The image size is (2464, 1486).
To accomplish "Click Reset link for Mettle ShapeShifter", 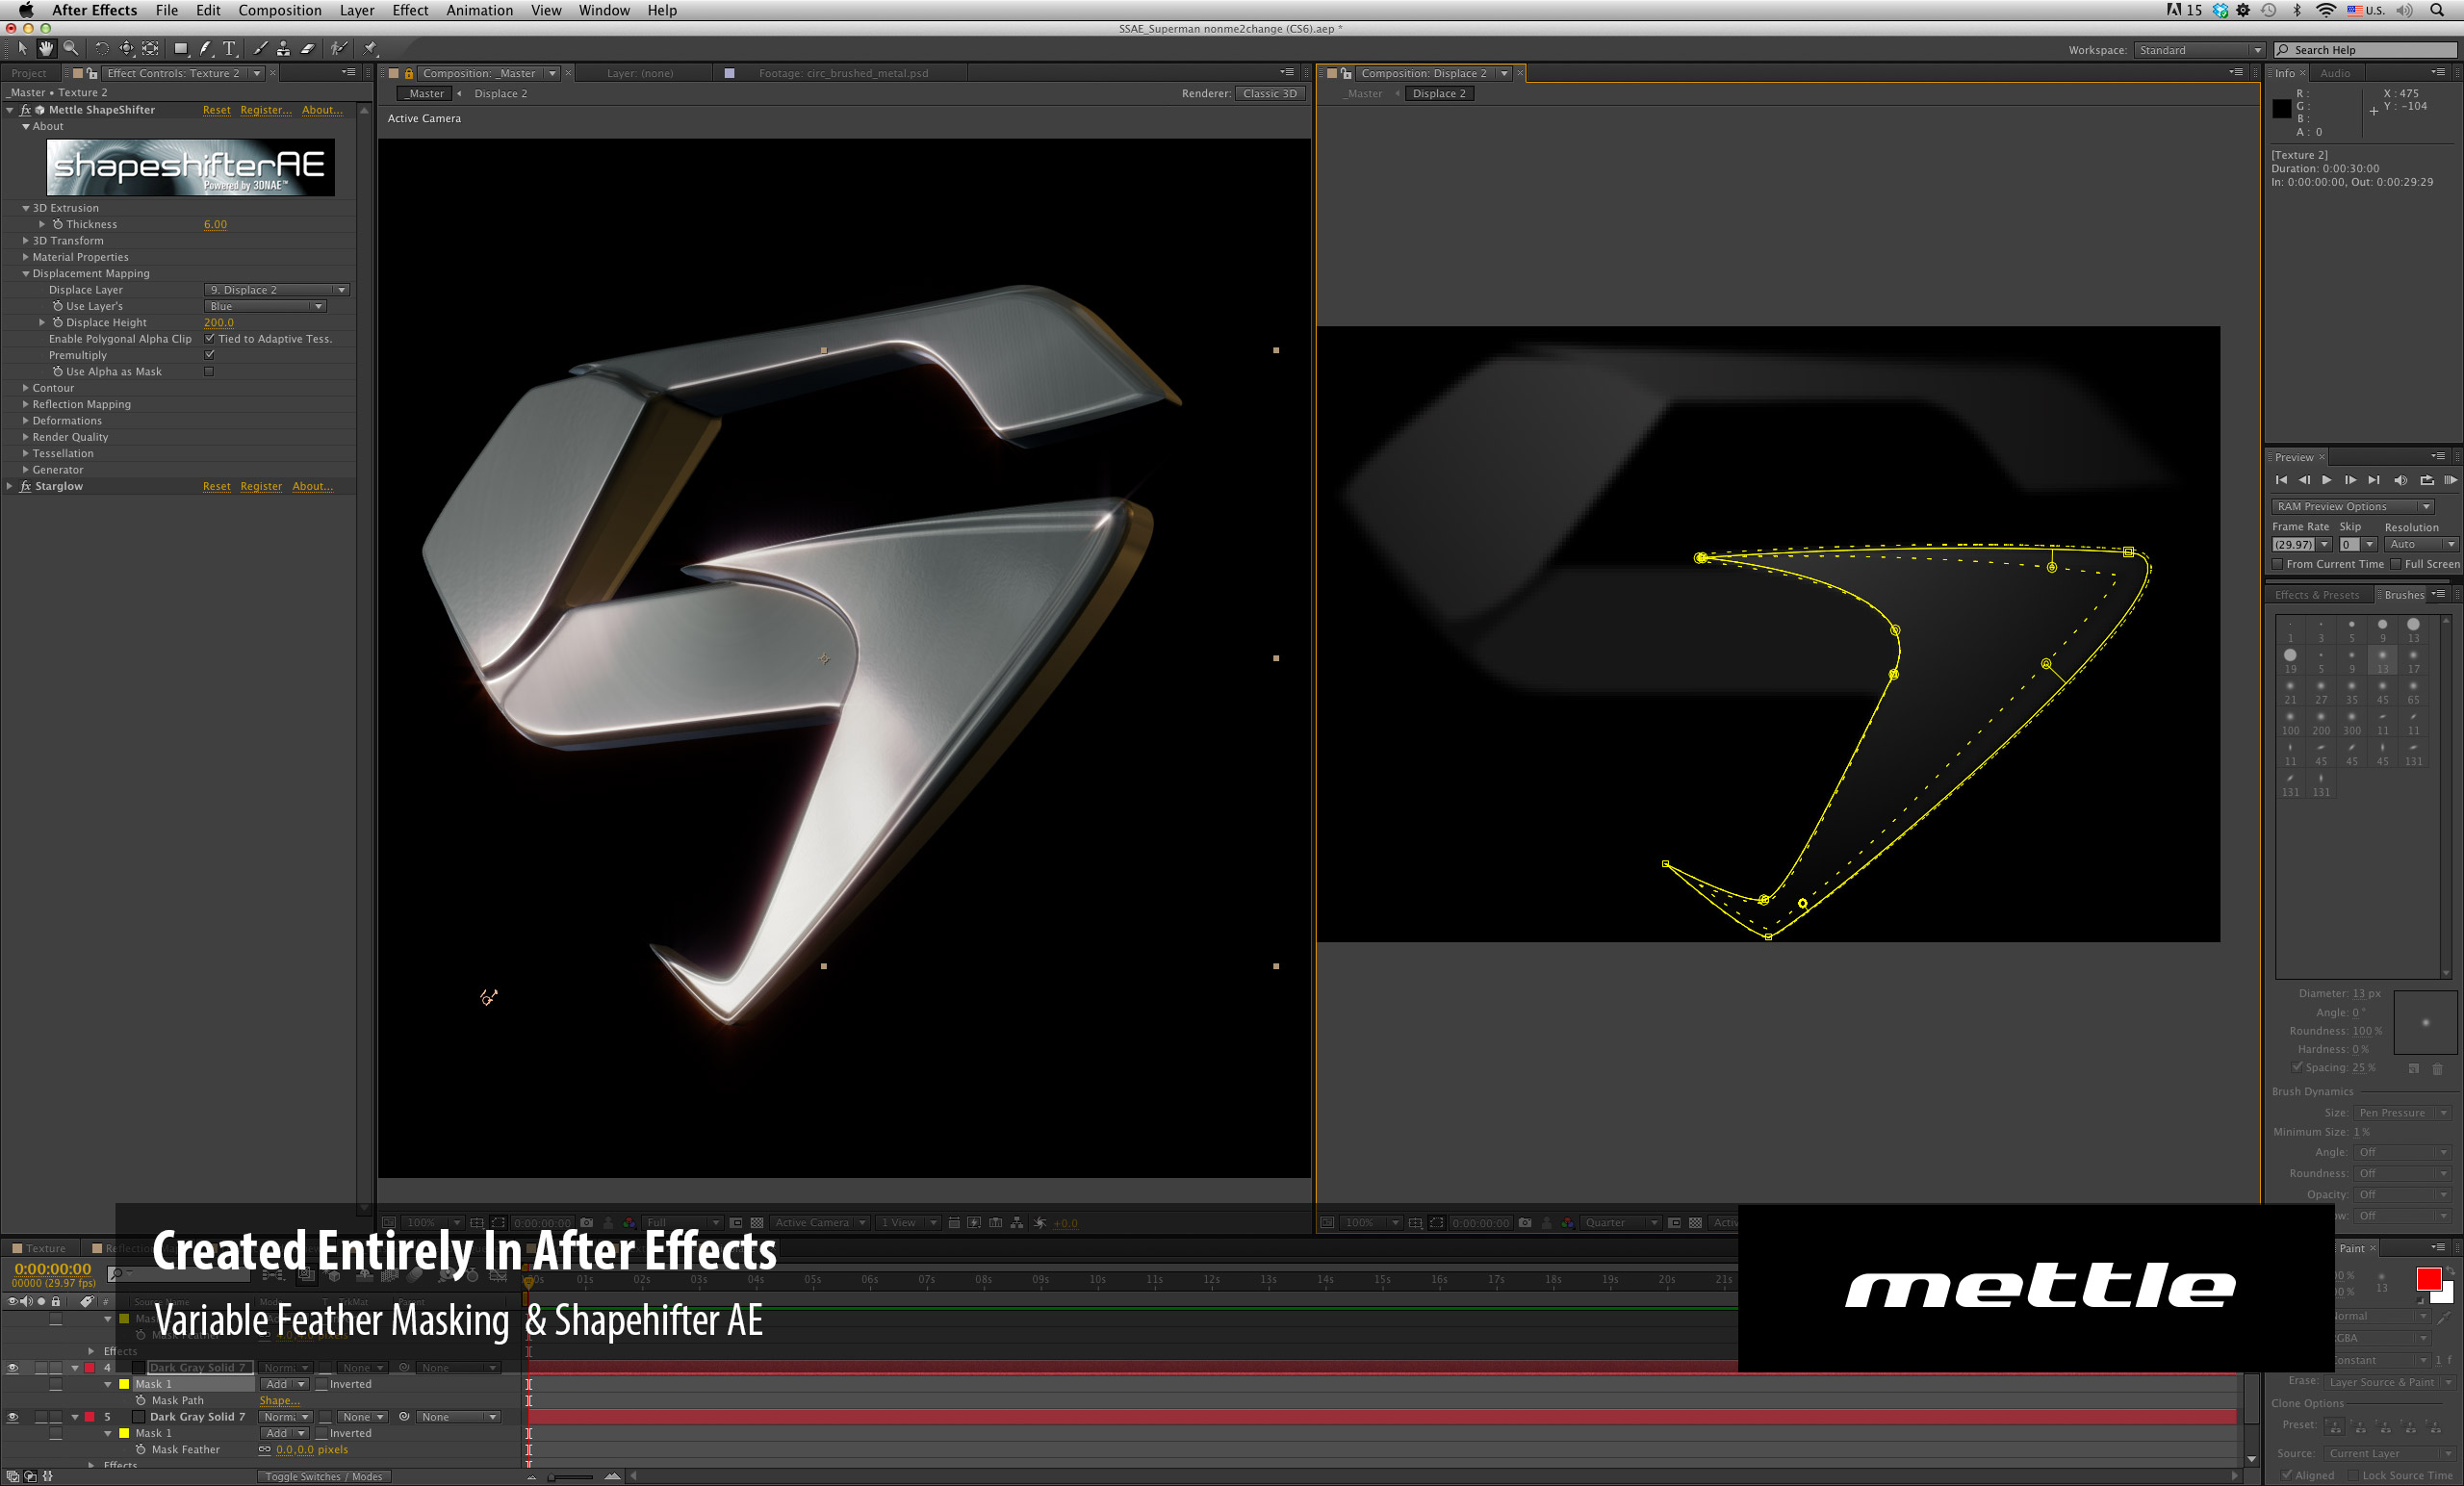I will [x=216, y=110].
